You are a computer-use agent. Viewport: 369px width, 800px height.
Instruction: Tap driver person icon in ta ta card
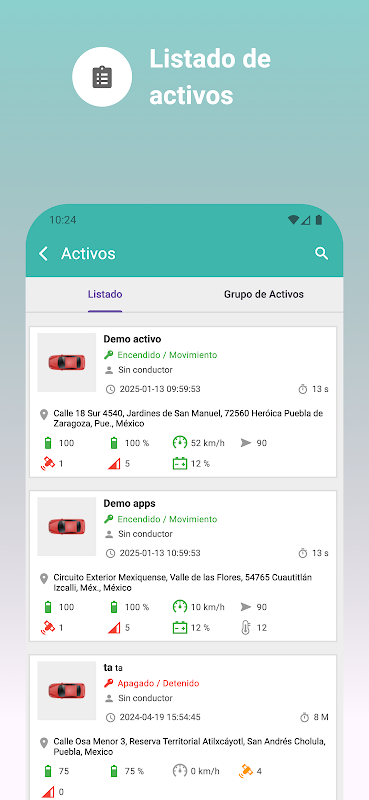click(x=109, y=698)
